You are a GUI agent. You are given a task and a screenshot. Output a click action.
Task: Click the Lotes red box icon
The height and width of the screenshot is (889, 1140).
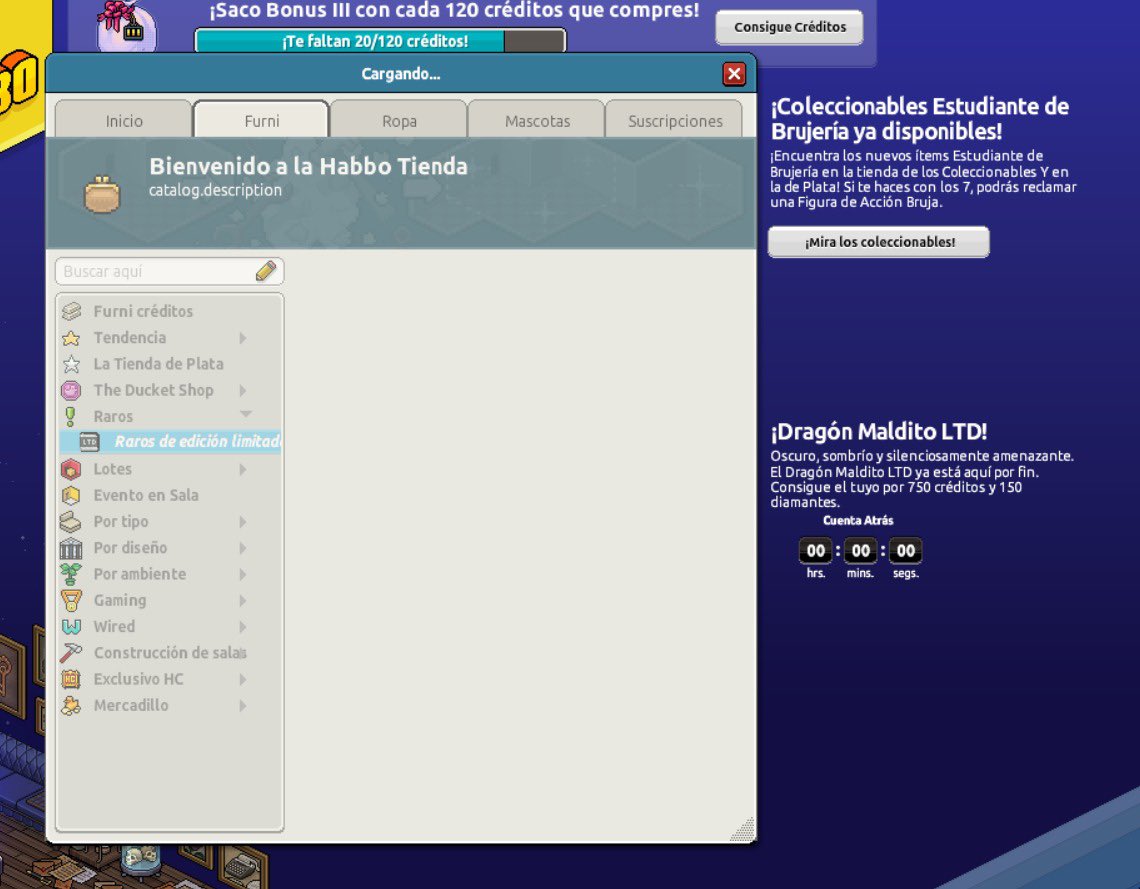71,470
